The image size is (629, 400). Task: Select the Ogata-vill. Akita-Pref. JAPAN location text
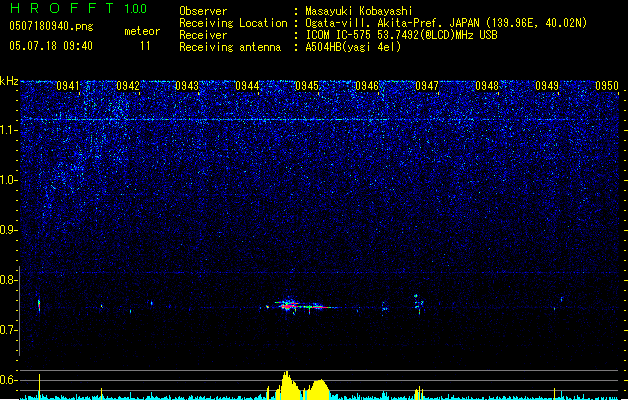446,23
